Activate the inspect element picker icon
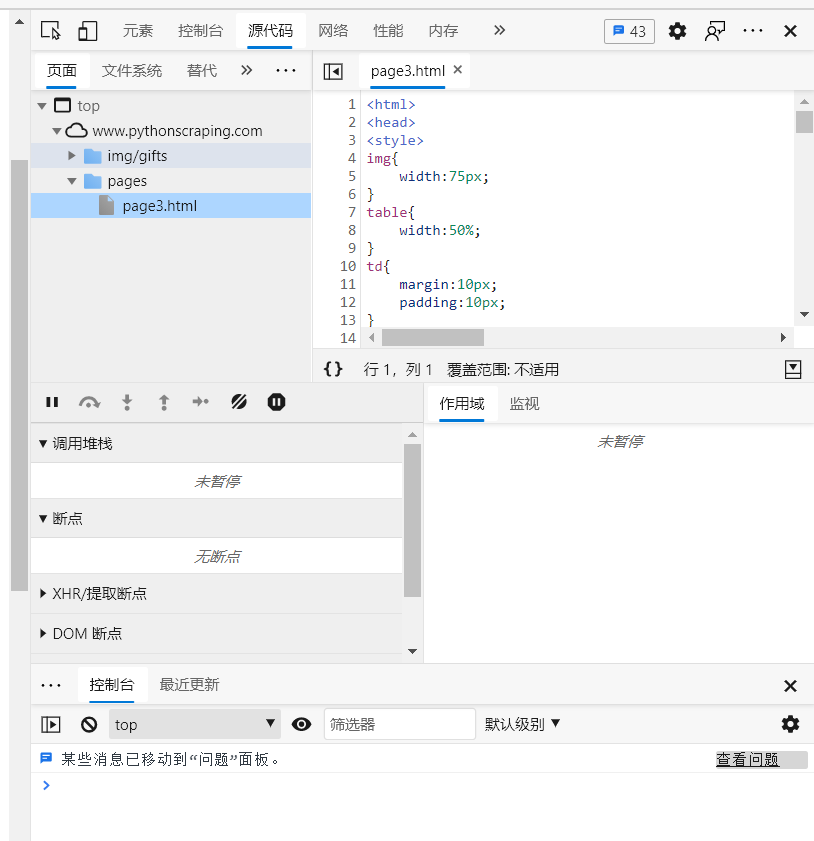This screenshot has height=841, width=814. coord(51,31)
